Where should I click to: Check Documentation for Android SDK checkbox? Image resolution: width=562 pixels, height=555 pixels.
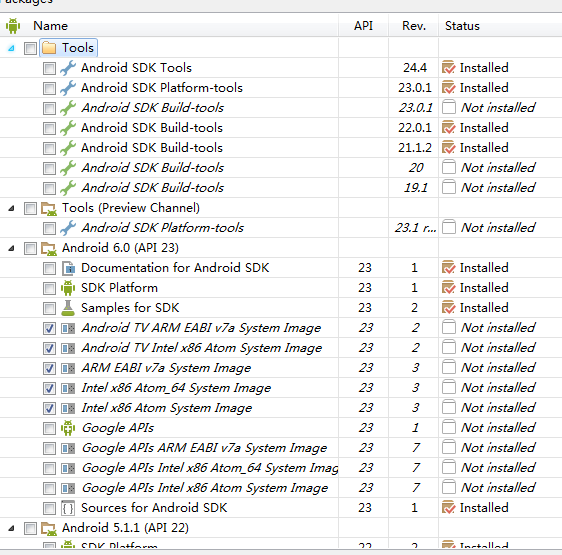tap(49, 268)
